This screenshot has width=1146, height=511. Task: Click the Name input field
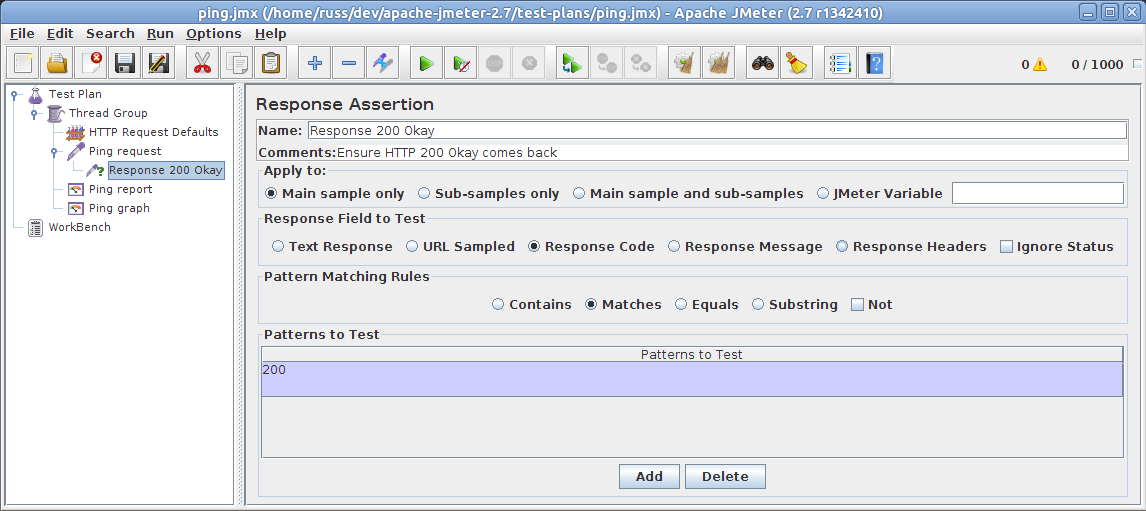pos(717,130)
